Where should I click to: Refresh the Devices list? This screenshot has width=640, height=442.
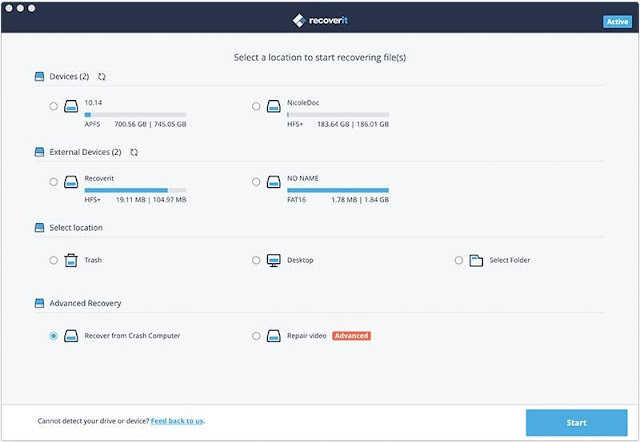102,77
